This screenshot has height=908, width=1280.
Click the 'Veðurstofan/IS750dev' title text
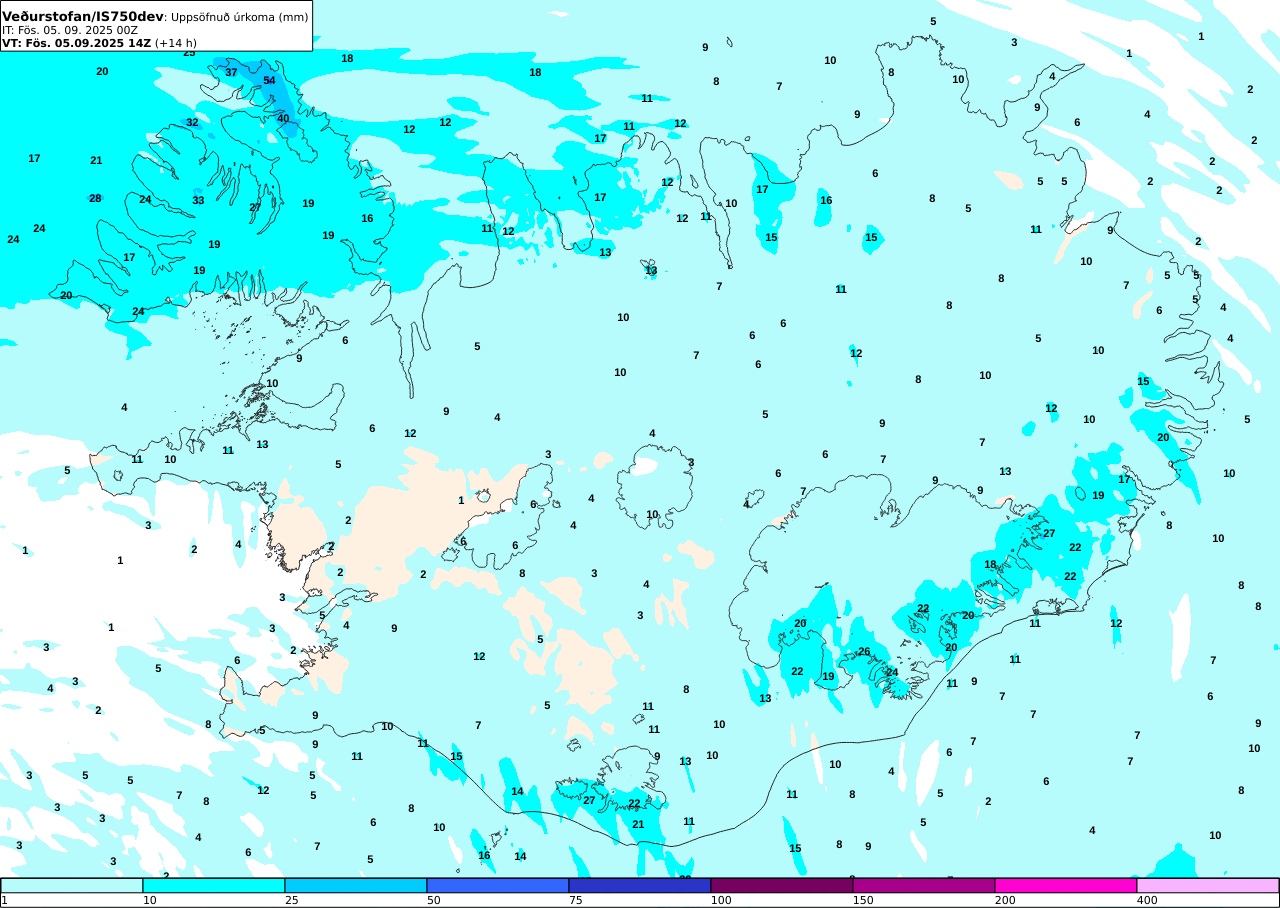[82, 17]
